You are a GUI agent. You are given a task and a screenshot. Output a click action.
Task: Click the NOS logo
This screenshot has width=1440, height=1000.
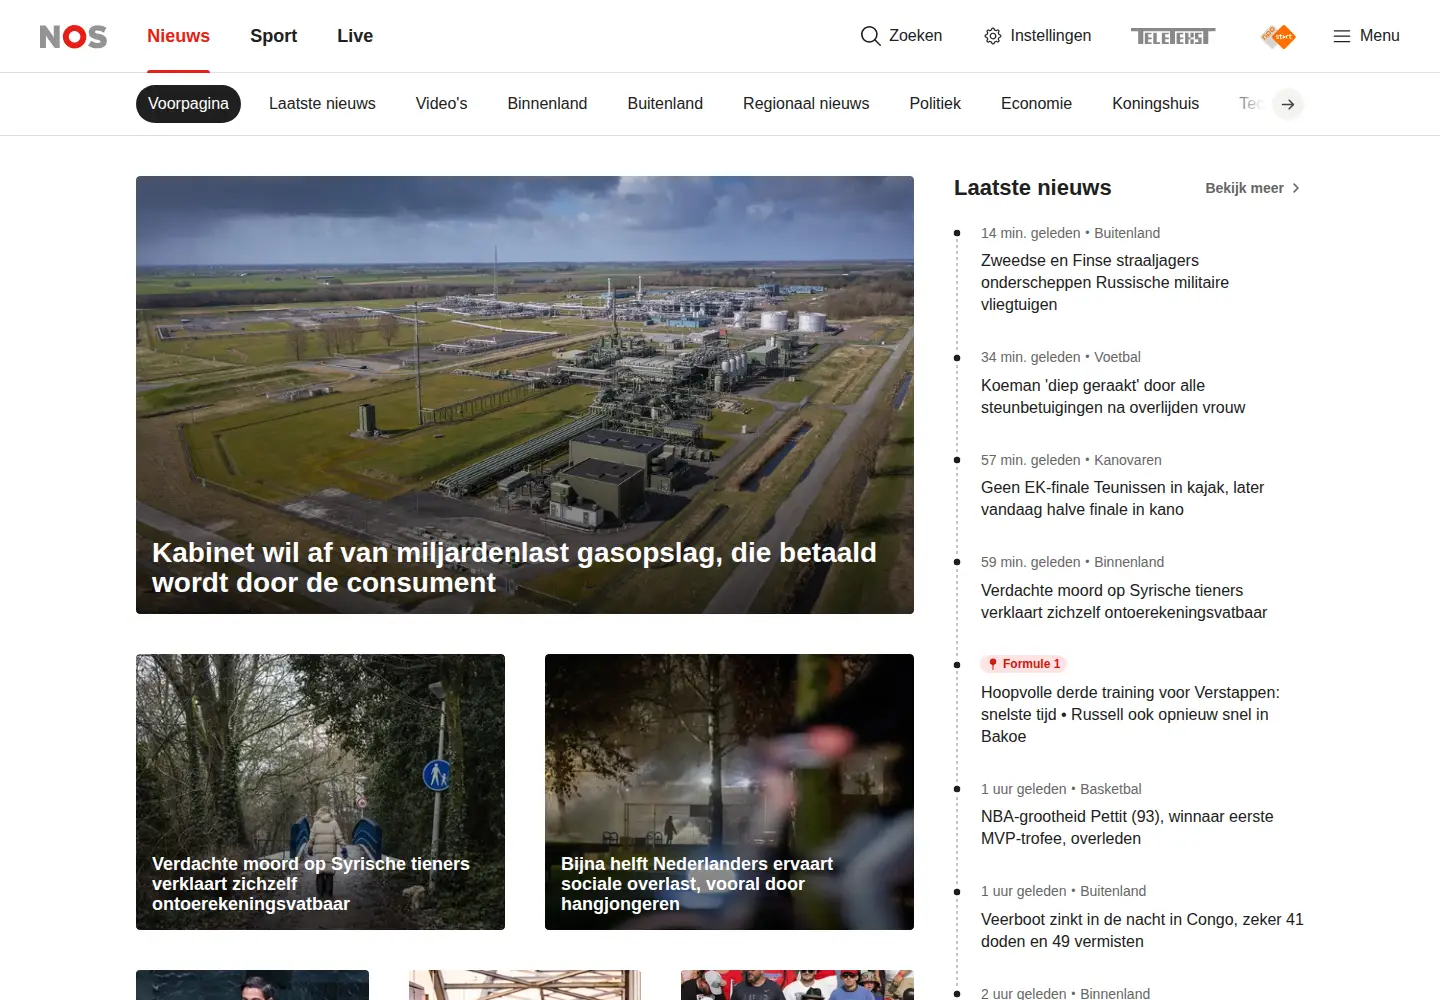tap(73, 36)
